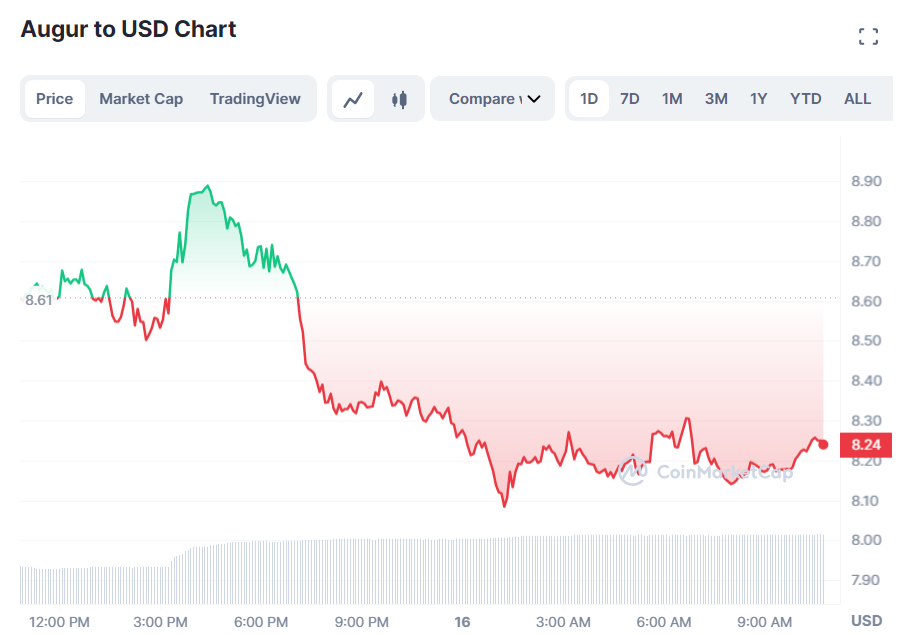The height and width of the screenshot is (635, 913).
Task: Open the TradingView tab
Action: click(x=254, y=98)
